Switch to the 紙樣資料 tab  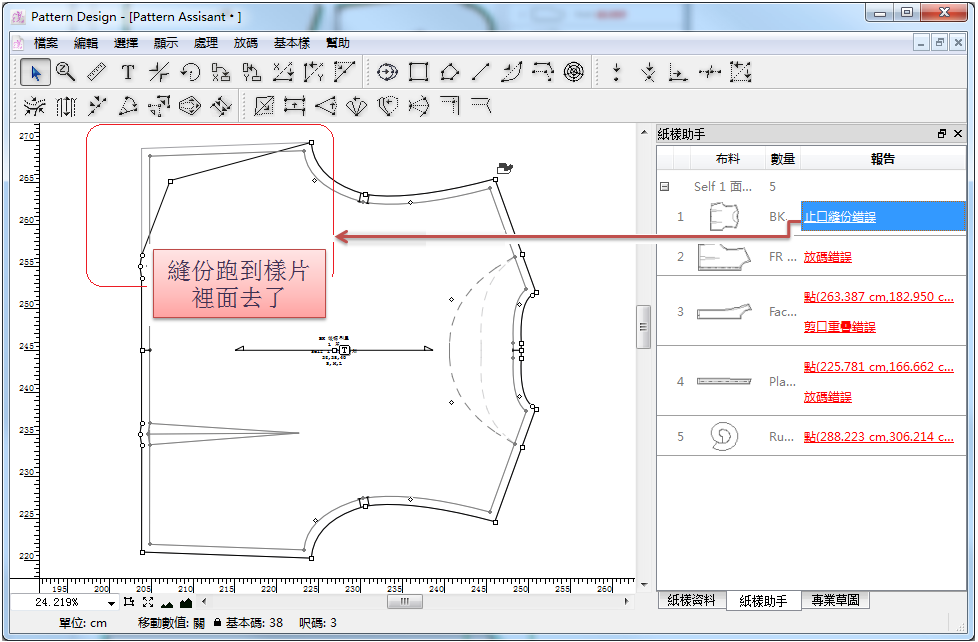point(692,601)
